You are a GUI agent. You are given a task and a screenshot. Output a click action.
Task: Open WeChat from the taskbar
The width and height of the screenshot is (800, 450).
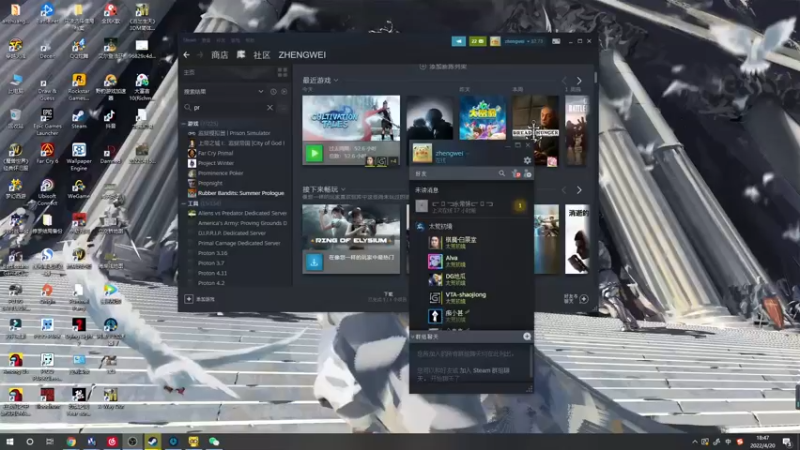214,441
